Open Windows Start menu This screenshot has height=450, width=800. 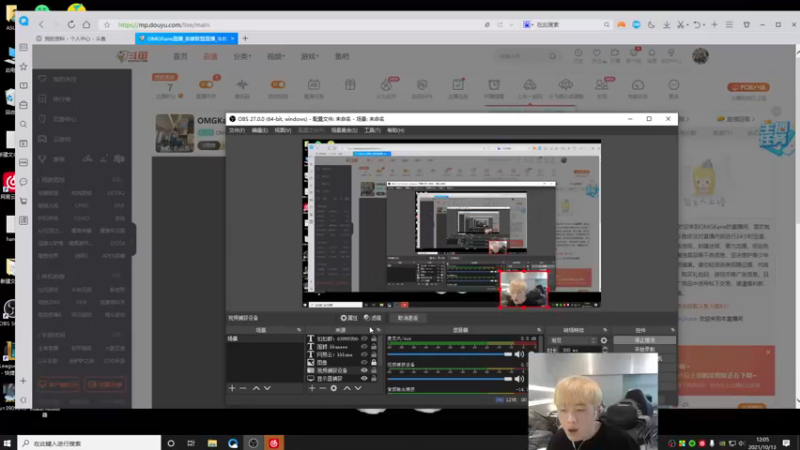[7, 443]
